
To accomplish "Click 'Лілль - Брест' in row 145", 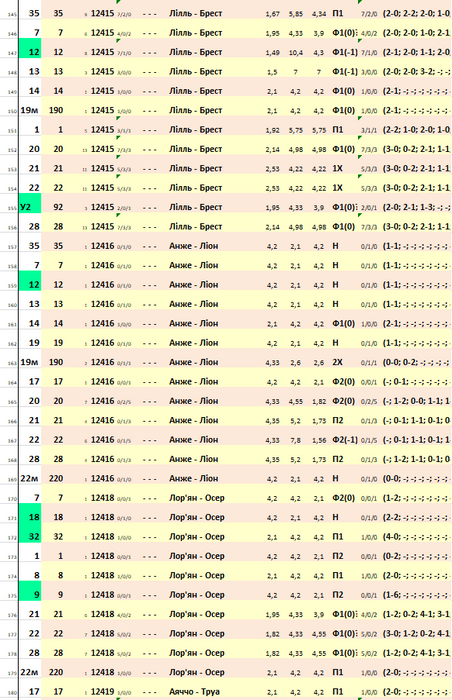I will pyautogui.click(x=195, y=13).
